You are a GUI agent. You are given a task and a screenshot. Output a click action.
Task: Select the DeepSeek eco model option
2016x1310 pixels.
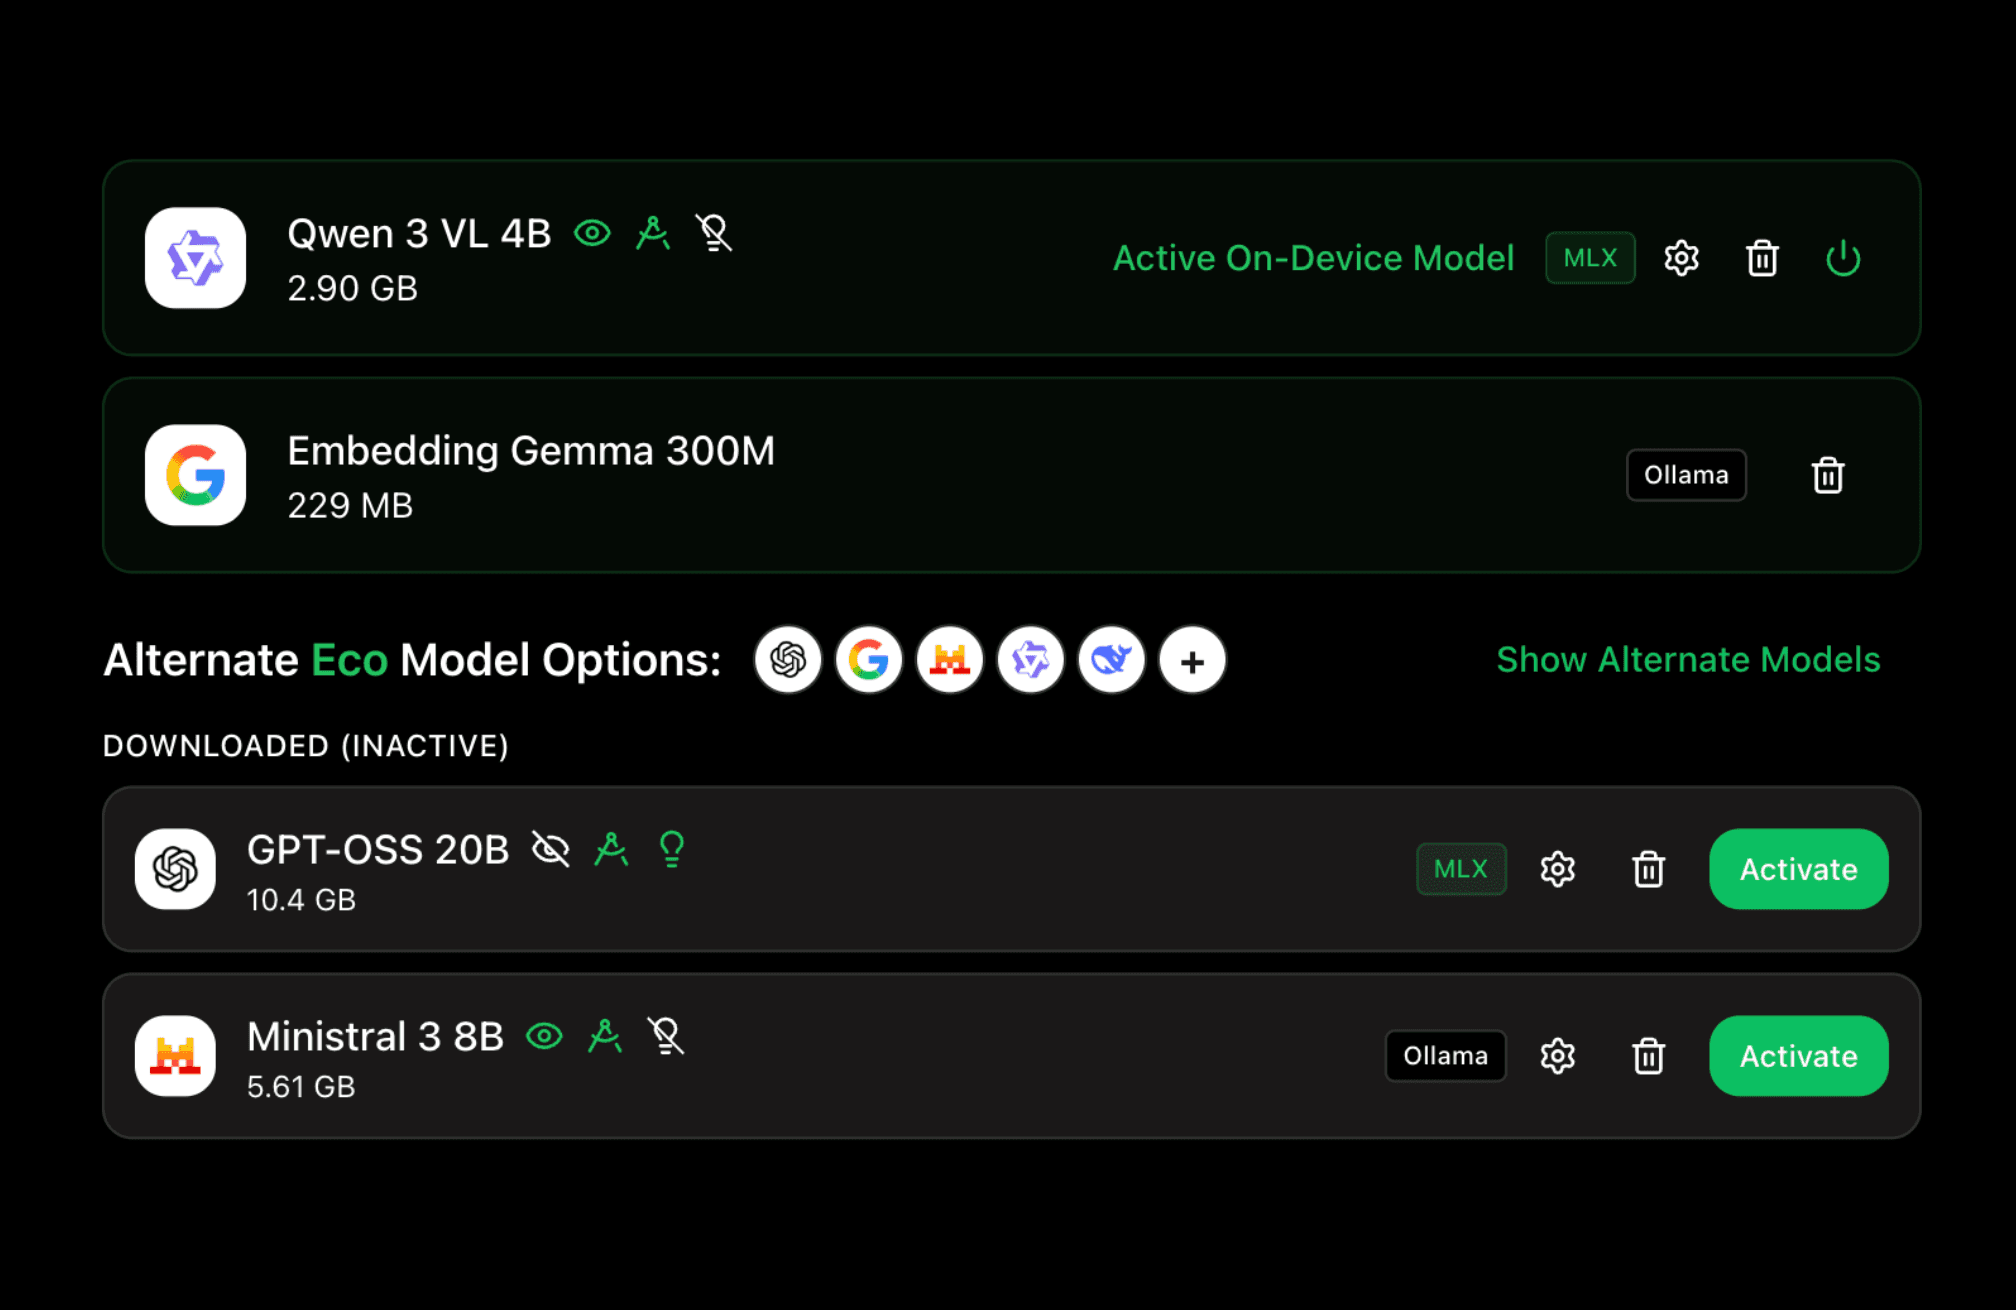[1112, 660]
